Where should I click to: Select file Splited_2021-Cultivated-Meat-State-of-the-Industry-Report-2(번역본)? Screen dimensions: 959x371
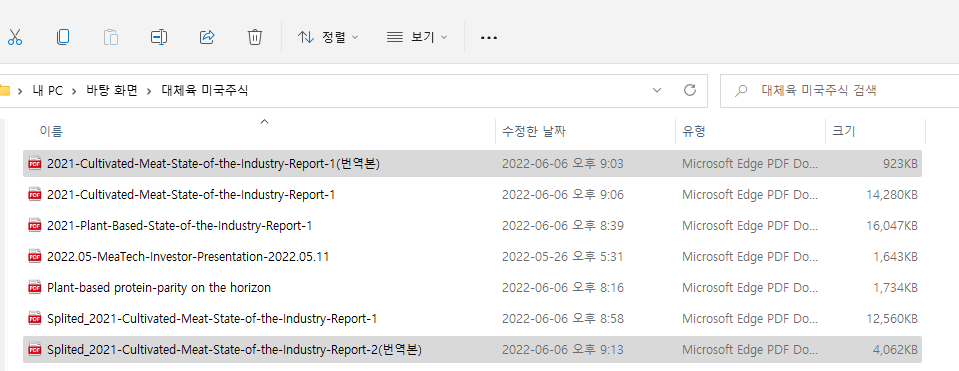point(472,350)
